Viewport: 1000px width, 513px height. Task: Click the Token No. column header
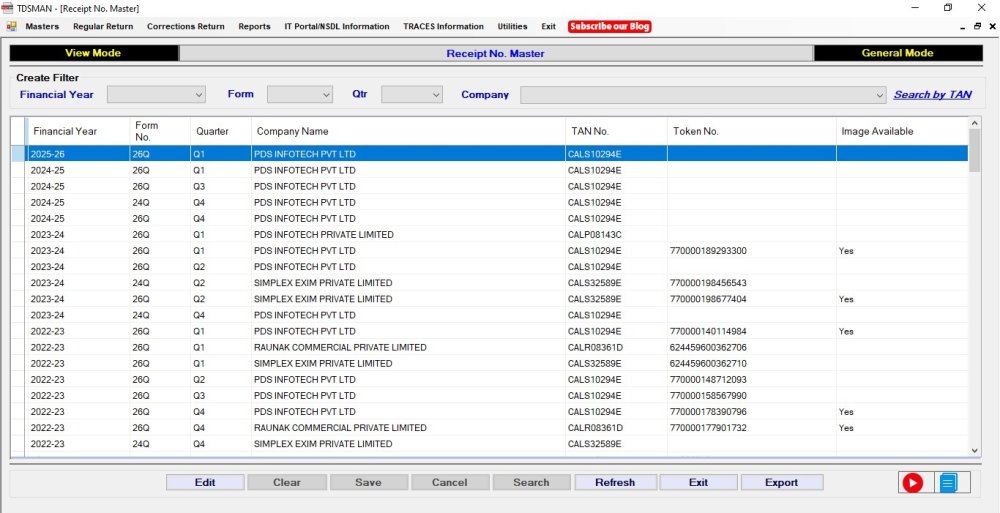[752, 131]
